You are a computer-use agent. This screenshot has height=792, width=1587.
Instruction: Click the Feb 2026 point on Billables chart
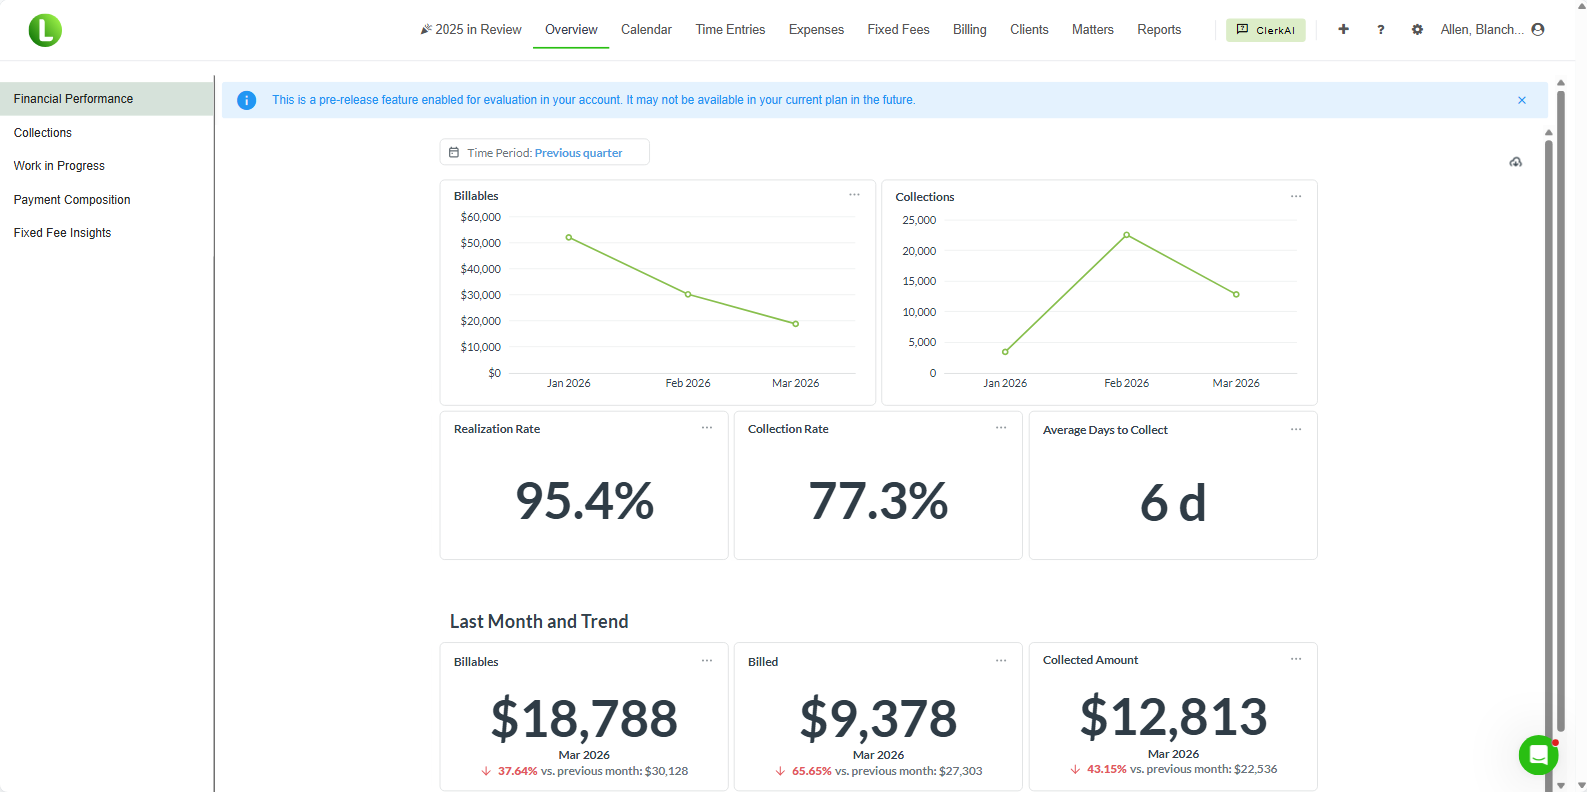(x=688, y=294)
